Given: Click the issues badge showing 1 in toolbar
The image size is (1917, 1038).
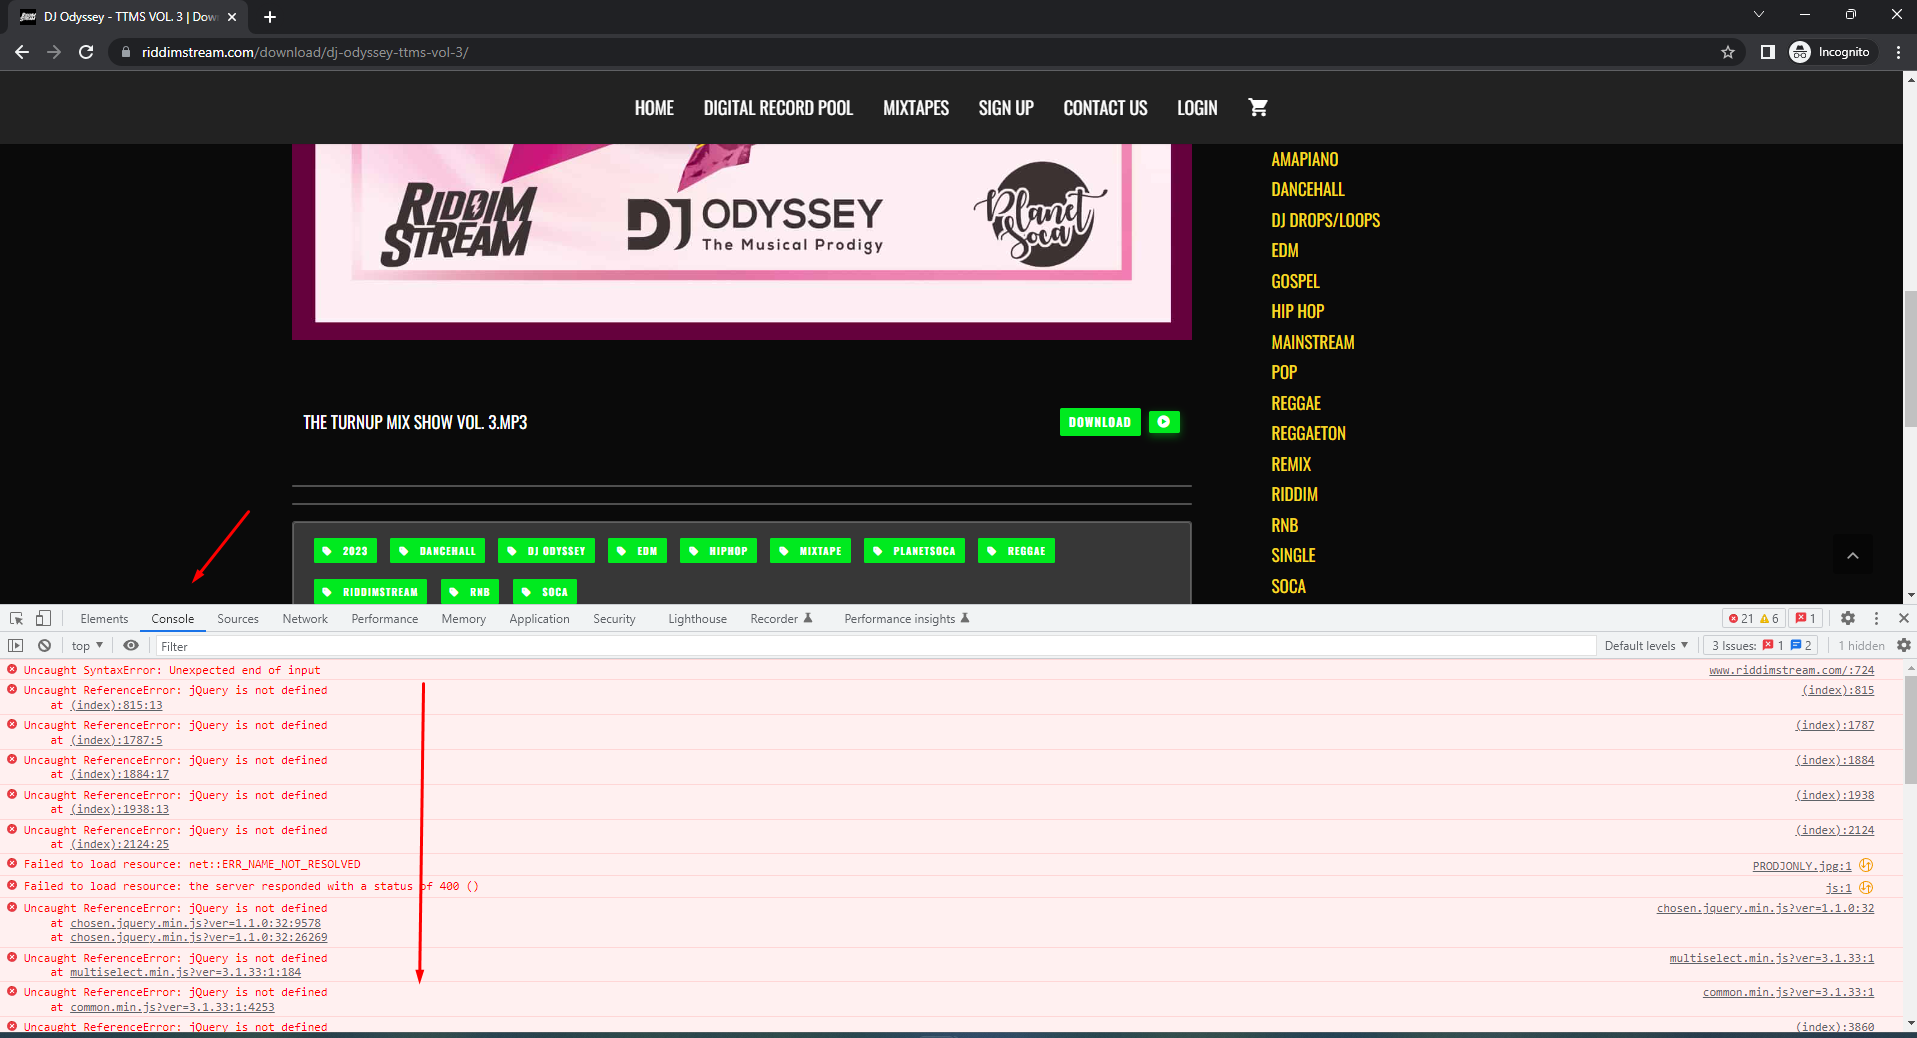Looking at the screenshot, I should point(1805,618).
